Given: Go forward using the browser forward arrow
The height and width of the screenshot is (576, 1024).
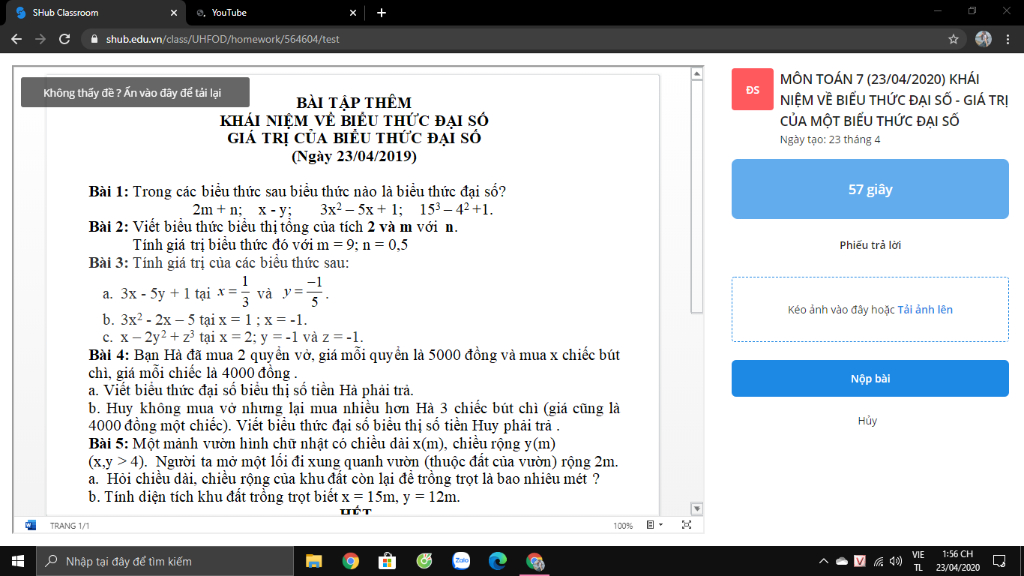Looking at the screenshot, I should (x=40, y=39).
